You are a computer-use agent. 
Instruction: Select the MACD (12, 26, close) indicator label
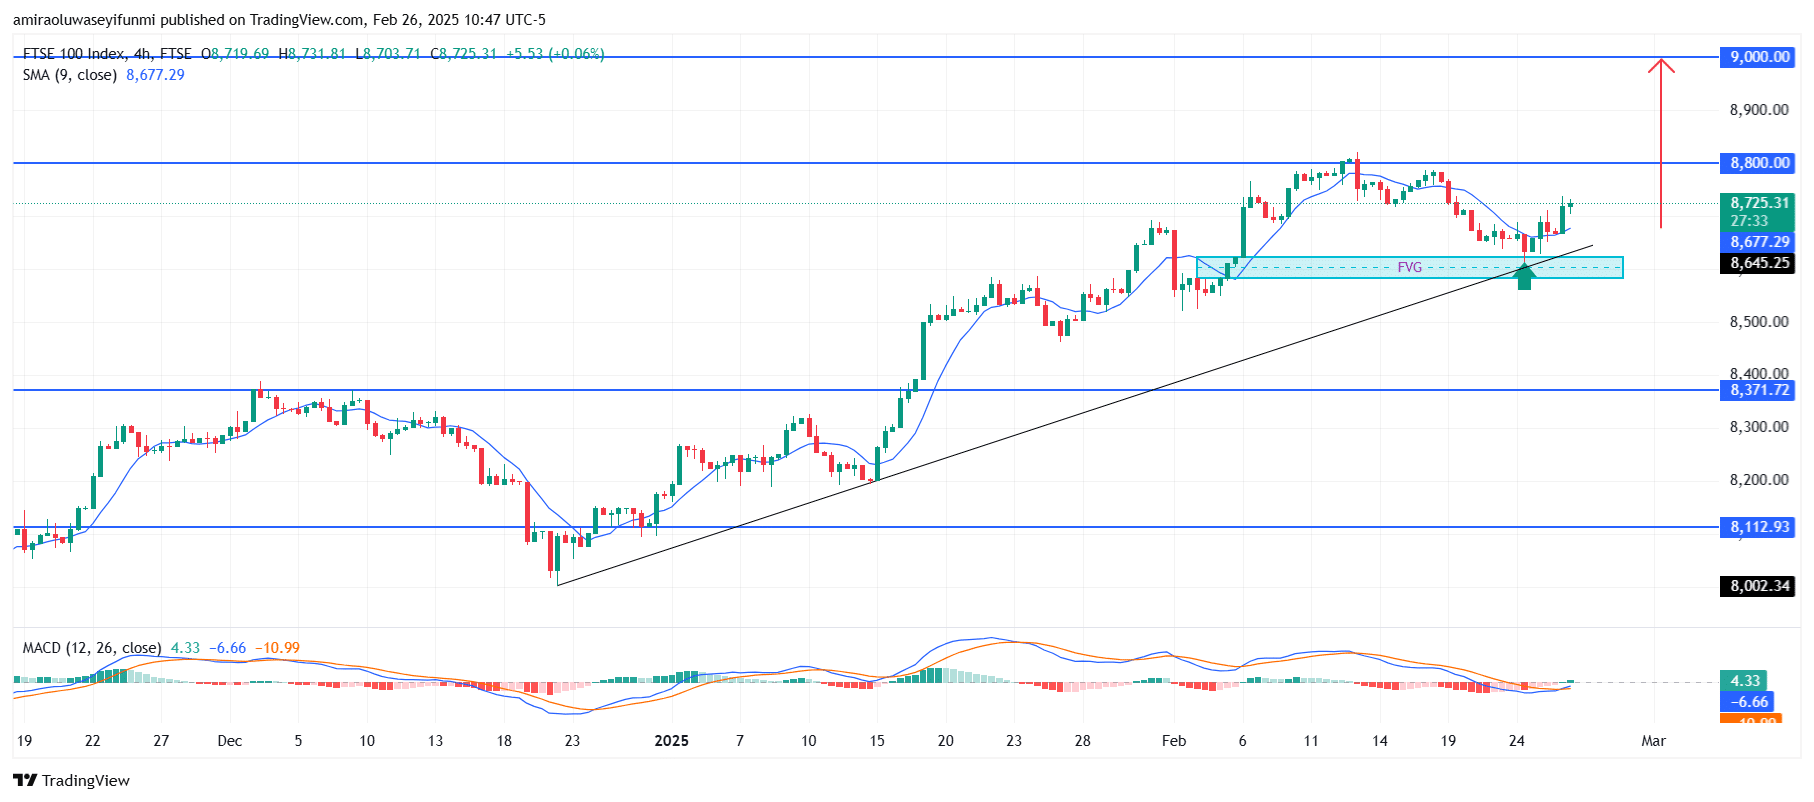pos(92,648)
